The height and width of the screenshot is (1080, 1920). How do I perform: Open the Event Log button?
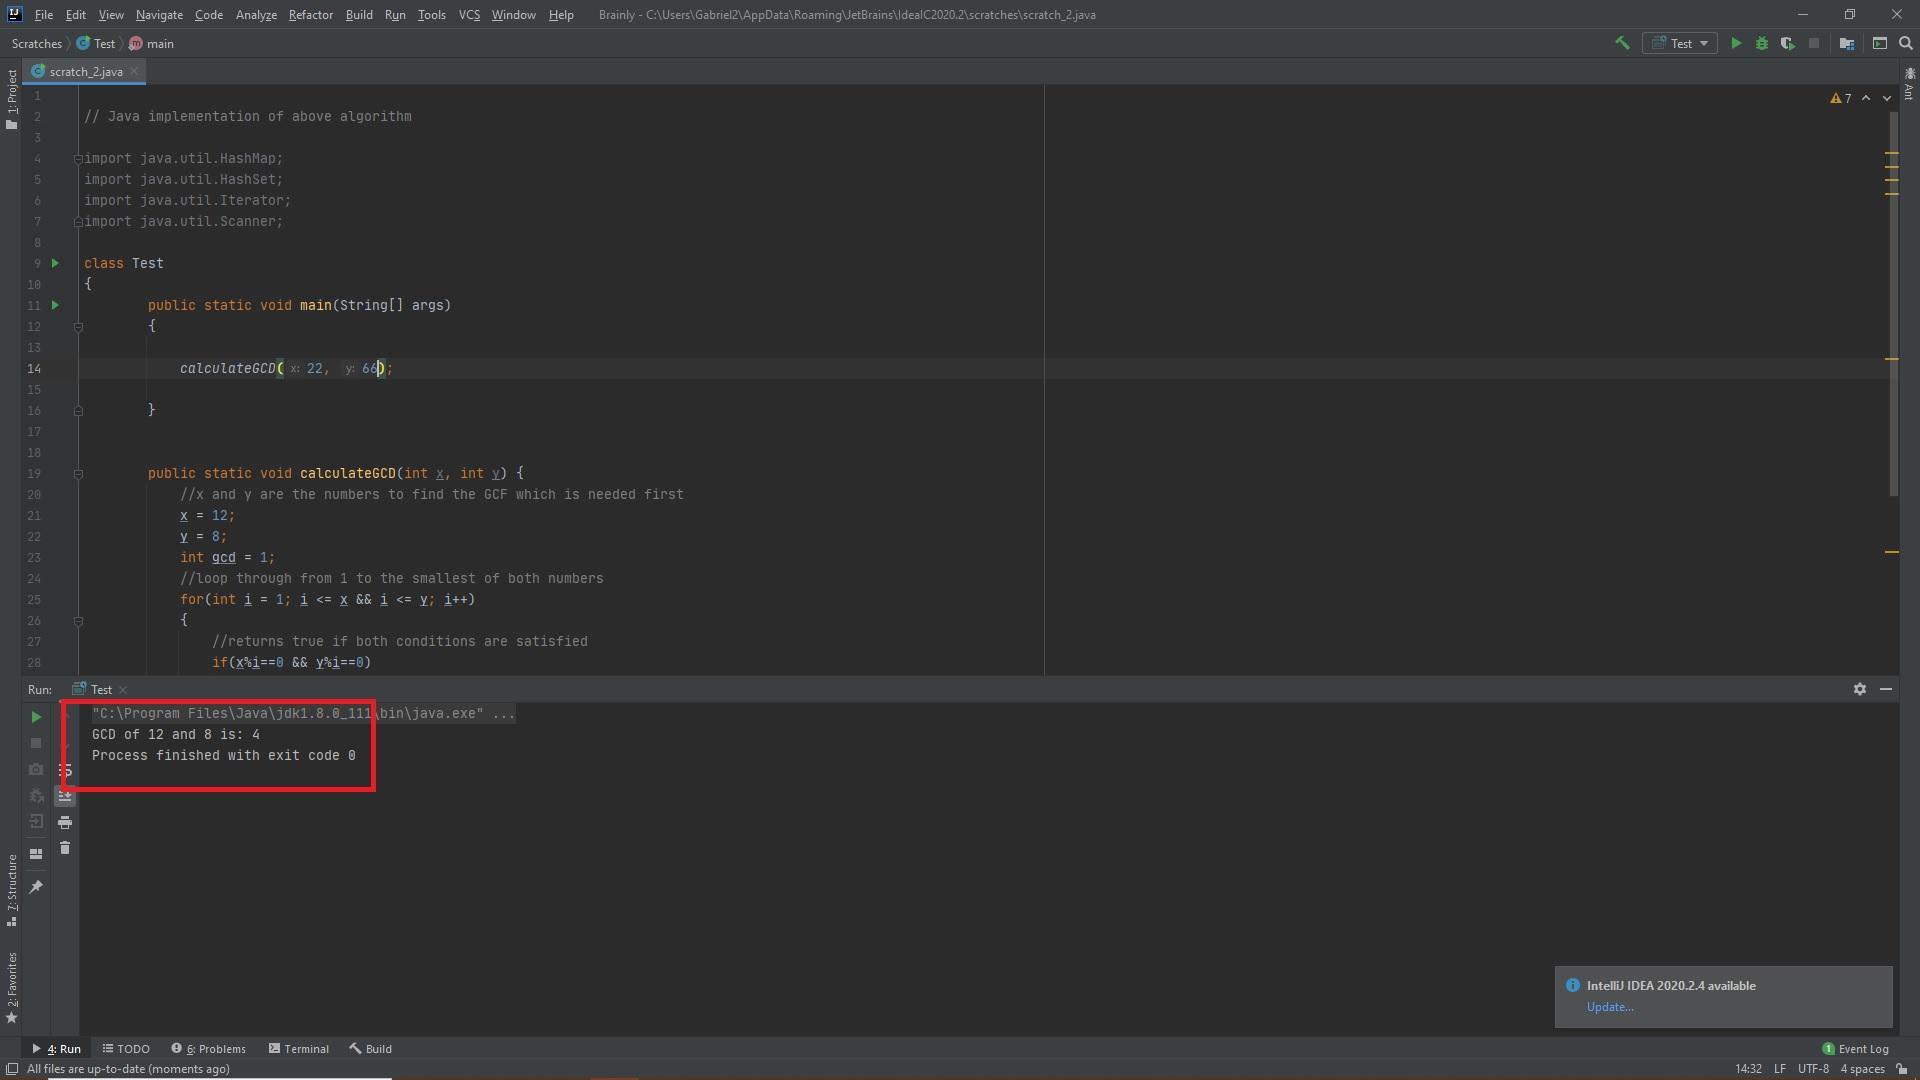[x=1856, y=1049]
